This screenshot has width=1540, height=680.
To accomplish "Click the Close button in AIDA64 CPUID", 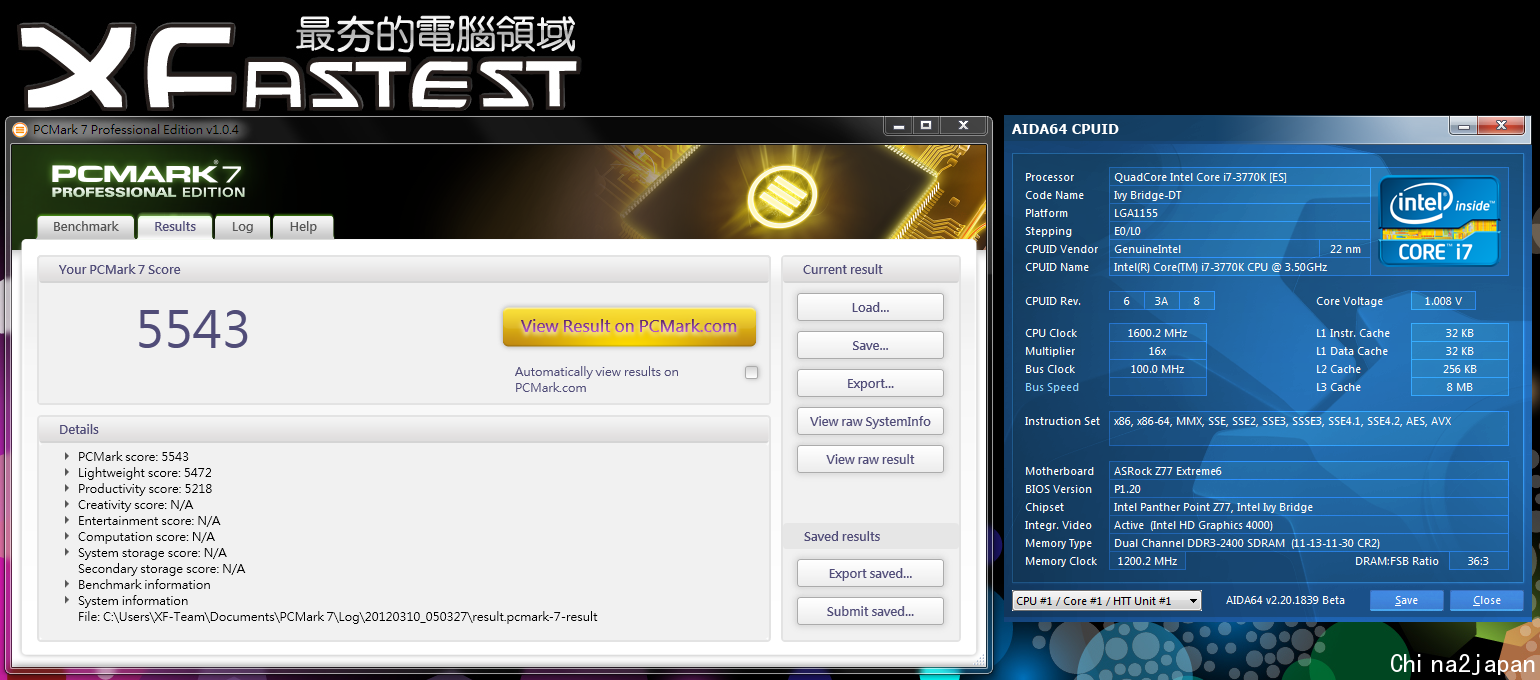I will point(1486,600).
